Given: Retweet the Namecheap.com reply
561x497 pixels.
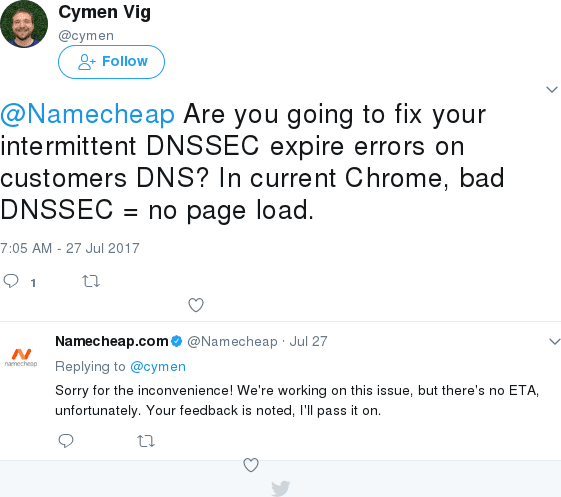Looking at the screenshot, I should [146, 441].
